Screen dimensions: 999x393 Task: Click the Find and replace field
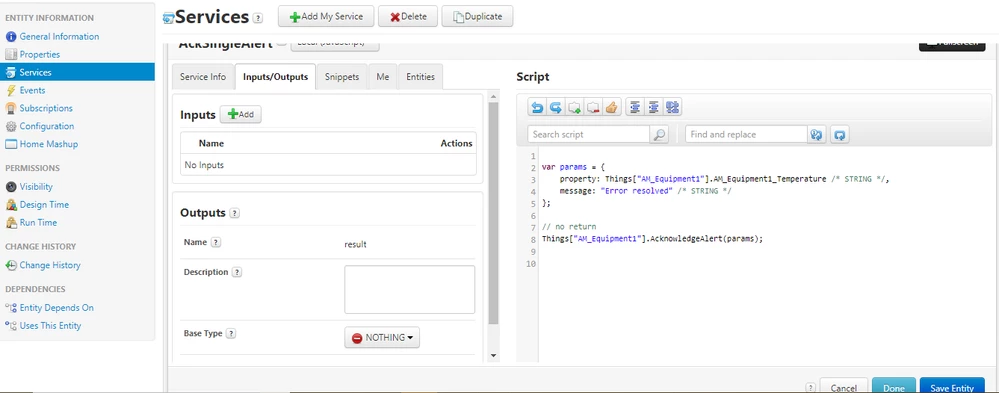point(746,134)
